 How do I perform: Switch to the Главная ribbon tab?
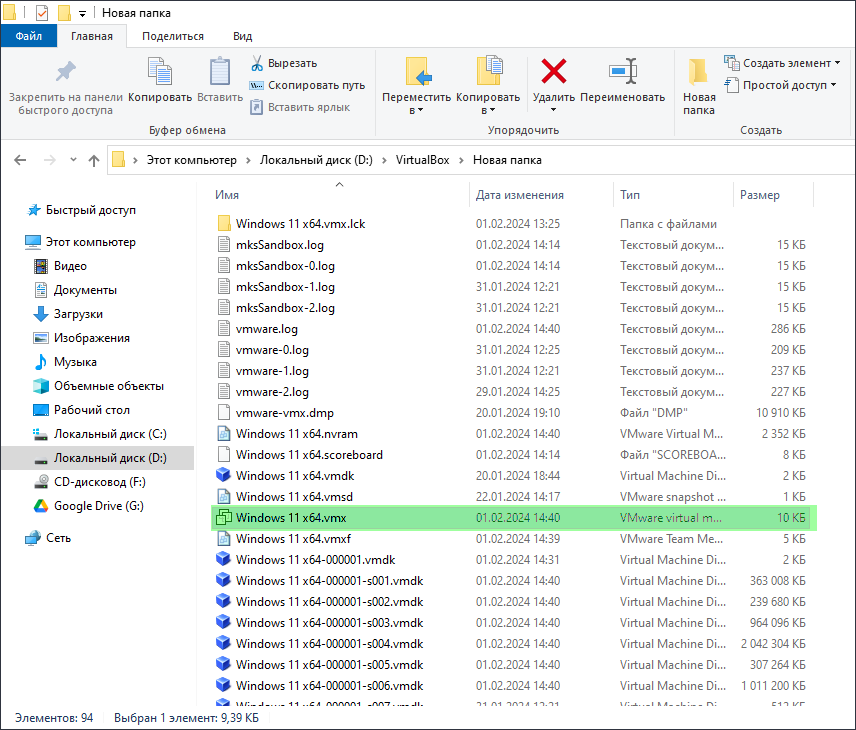[92, 36]
